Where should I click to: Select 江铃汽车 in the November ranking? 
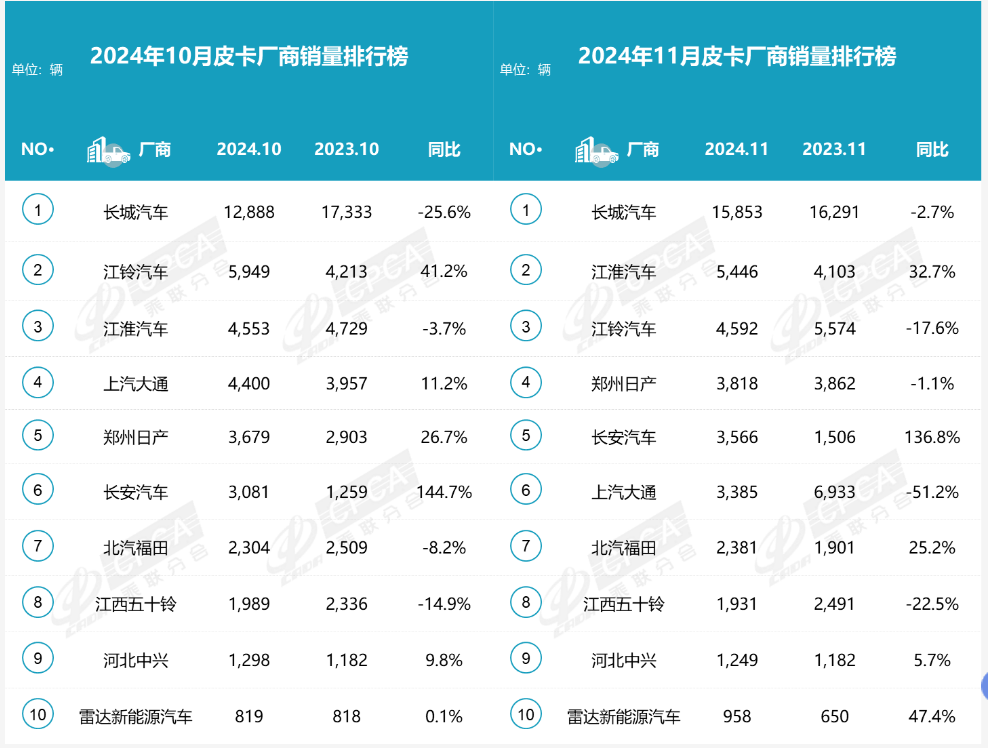pos(623,328)
